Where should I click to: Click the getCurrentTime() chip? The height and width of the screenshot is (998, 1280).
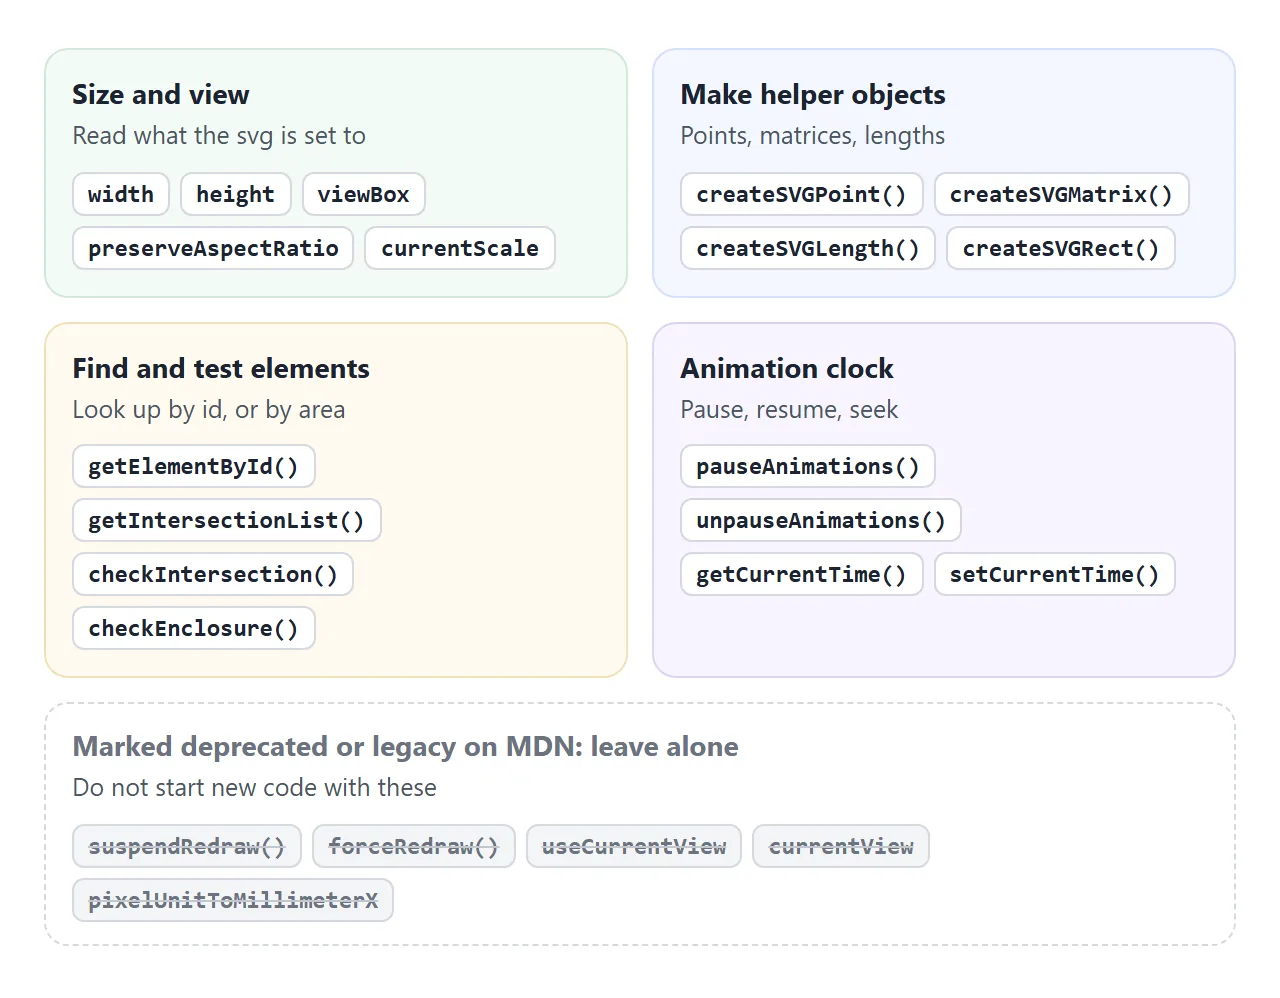[x=802, y=574]
